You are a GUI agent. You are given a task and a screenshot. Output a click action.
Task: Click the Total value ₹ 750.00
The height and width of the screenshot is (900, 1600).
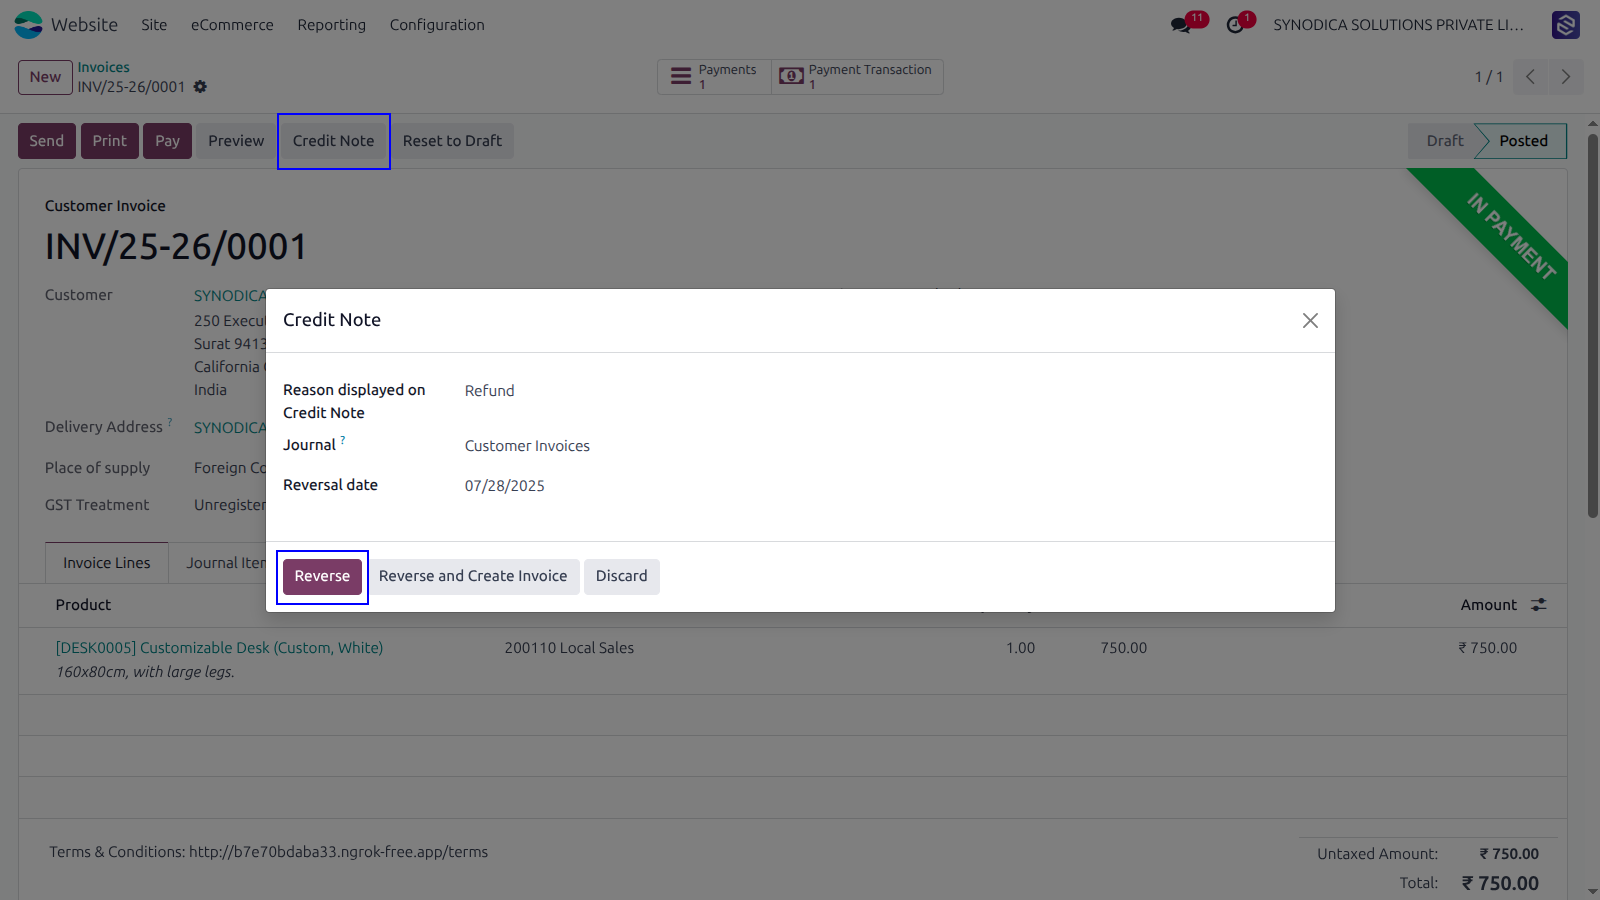[1500, 883]
